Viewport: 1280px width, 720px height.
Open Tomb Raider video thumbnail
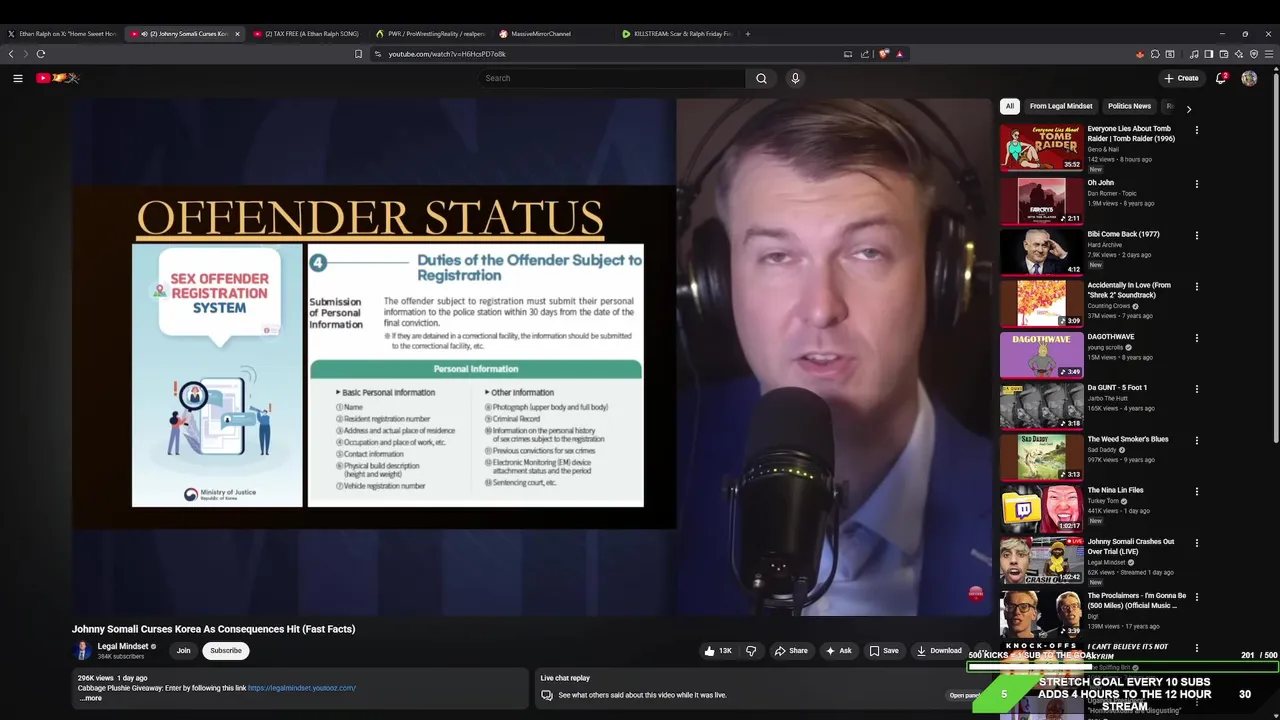tap(1042, 148)
